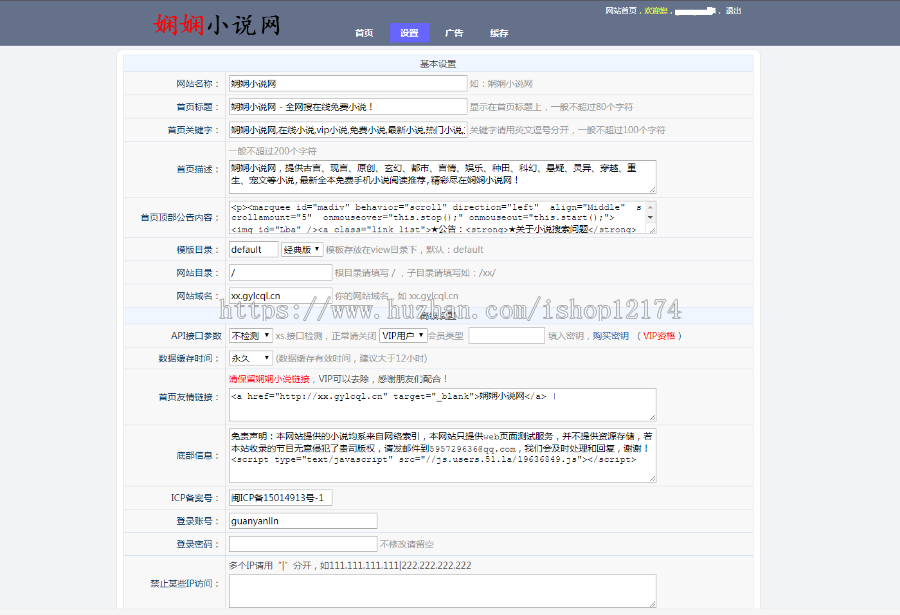Open the 不检测 API detection dropdown
The image size is (900, 615).
click(251, 335)
